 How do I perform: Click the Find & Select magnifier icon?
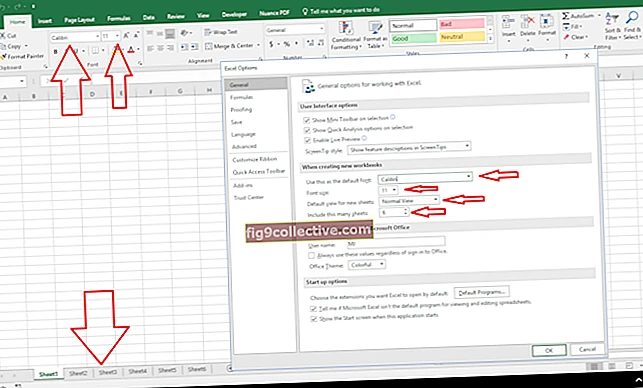point(632,18)
